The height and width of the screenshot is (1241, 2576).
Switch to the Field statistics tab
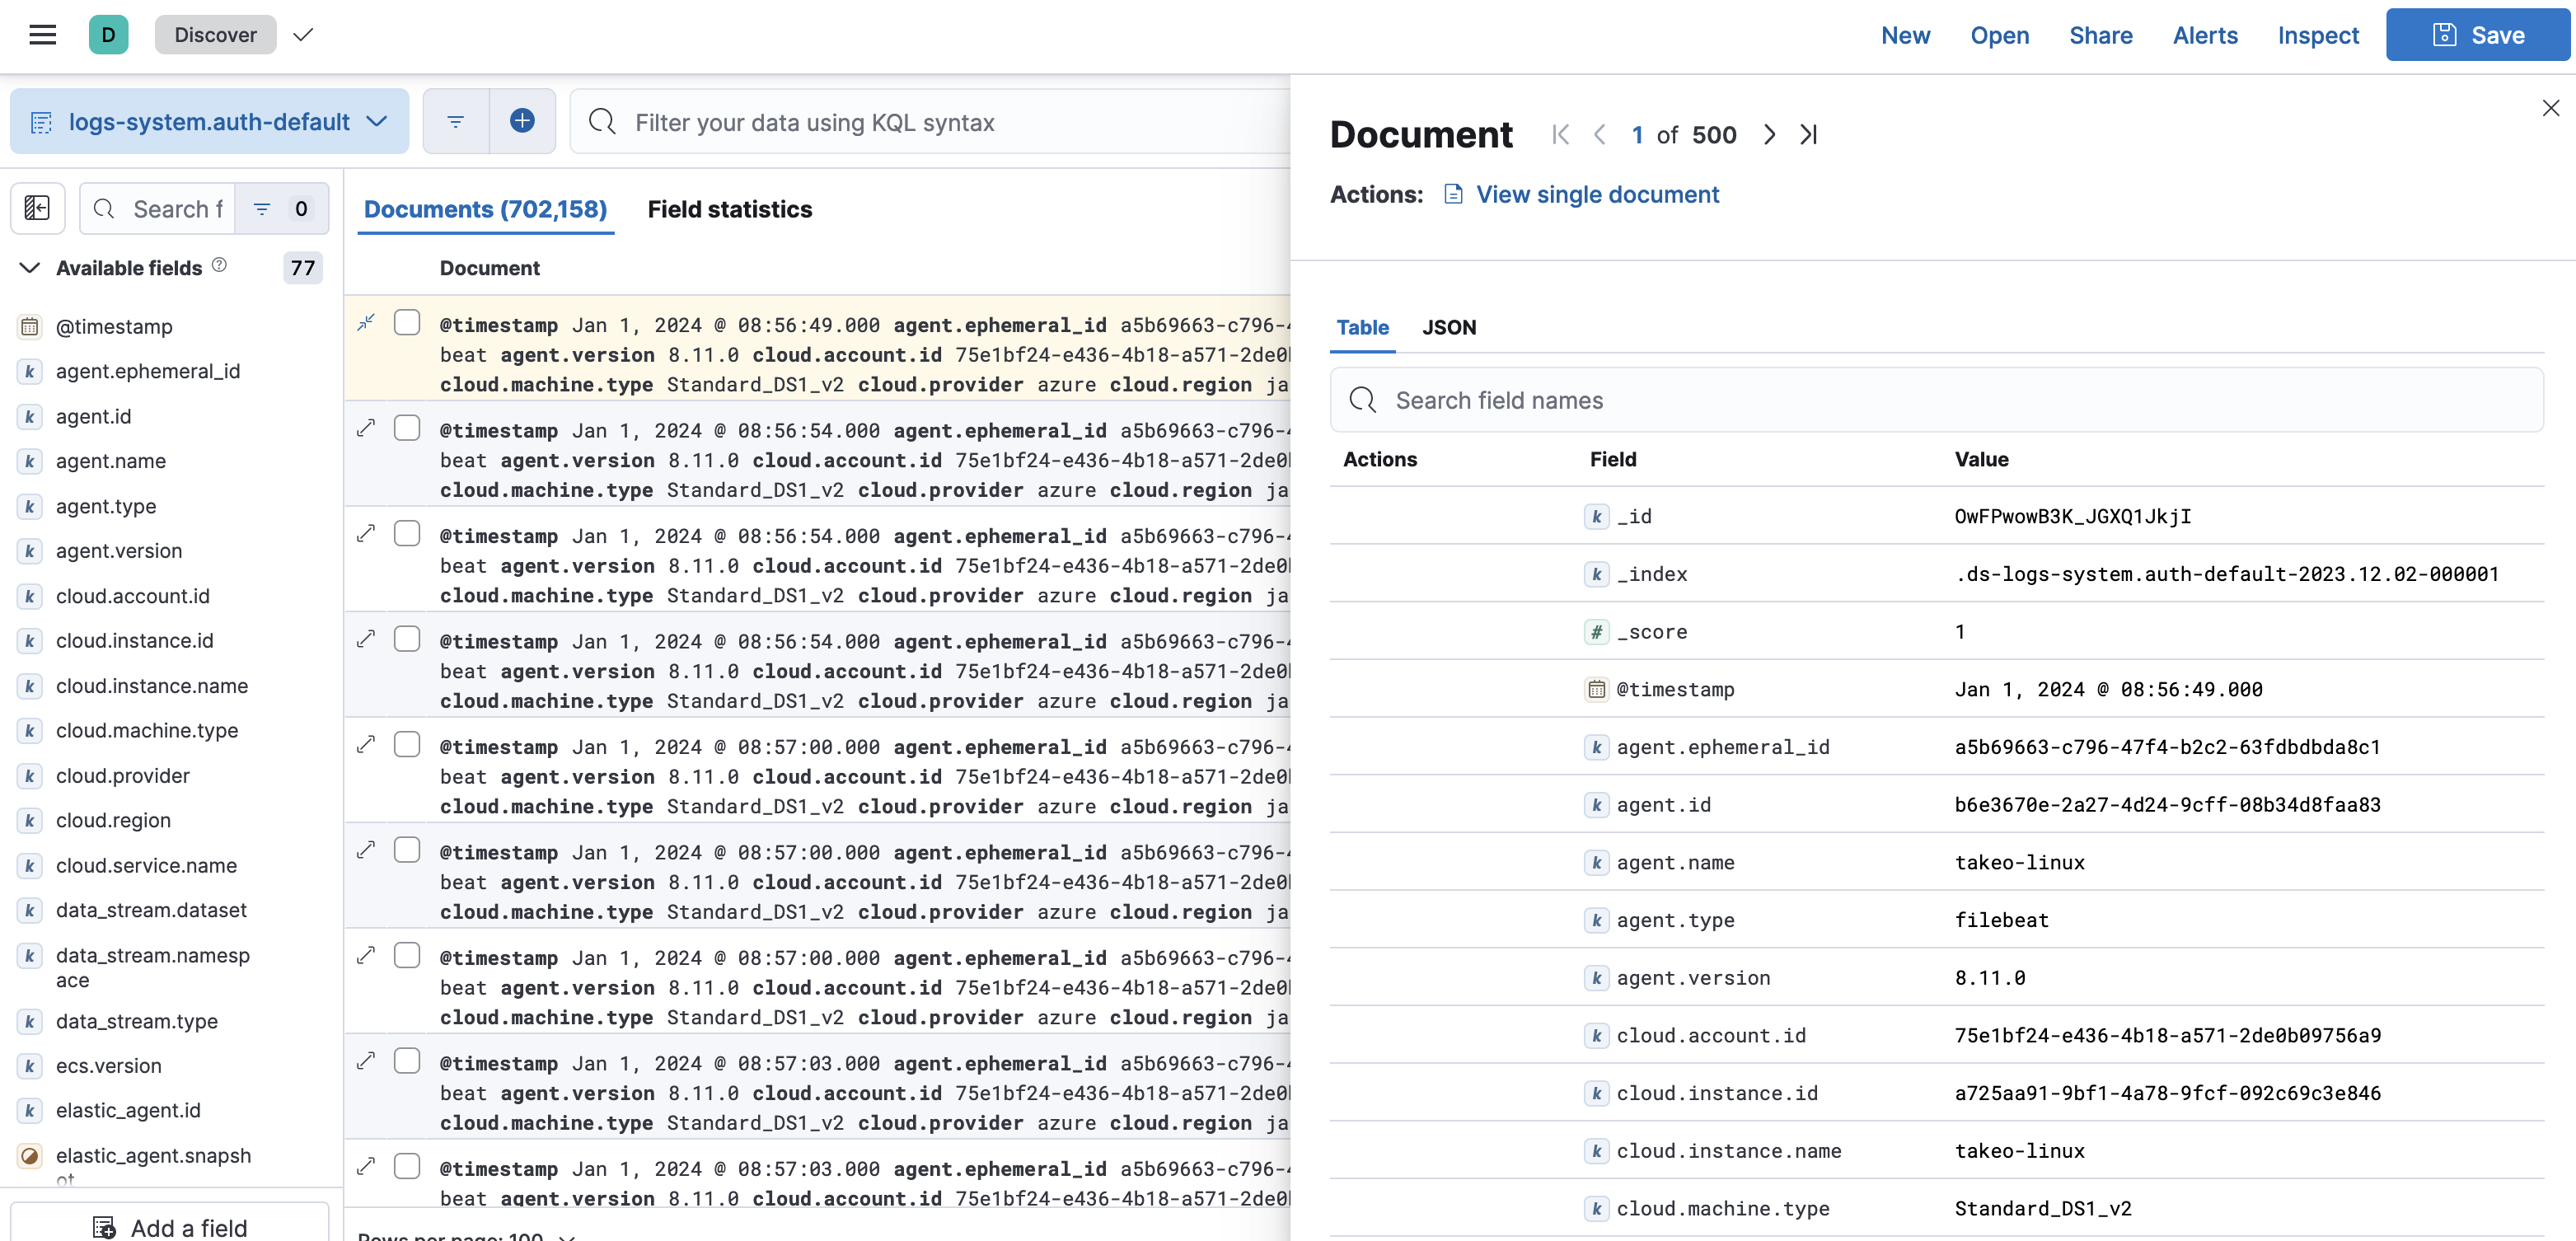[730, 209]
